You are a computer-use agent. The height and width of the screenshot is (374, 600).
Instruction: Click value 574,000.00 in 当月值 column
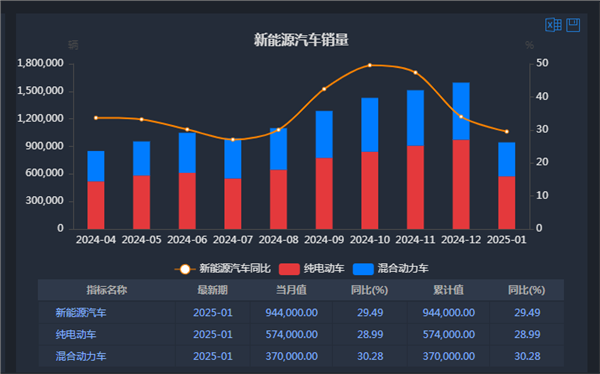[x=292, y=335]
